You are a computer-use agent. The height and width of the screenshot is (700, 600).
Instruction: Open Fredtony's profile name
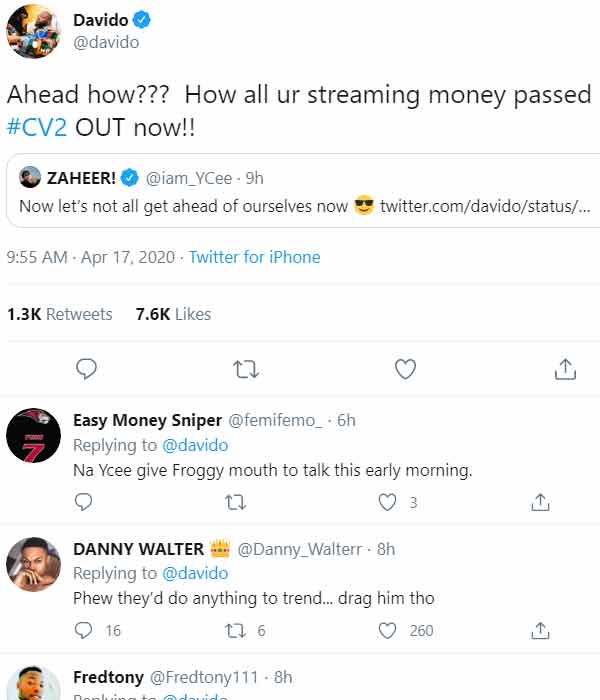pos(108,677)
